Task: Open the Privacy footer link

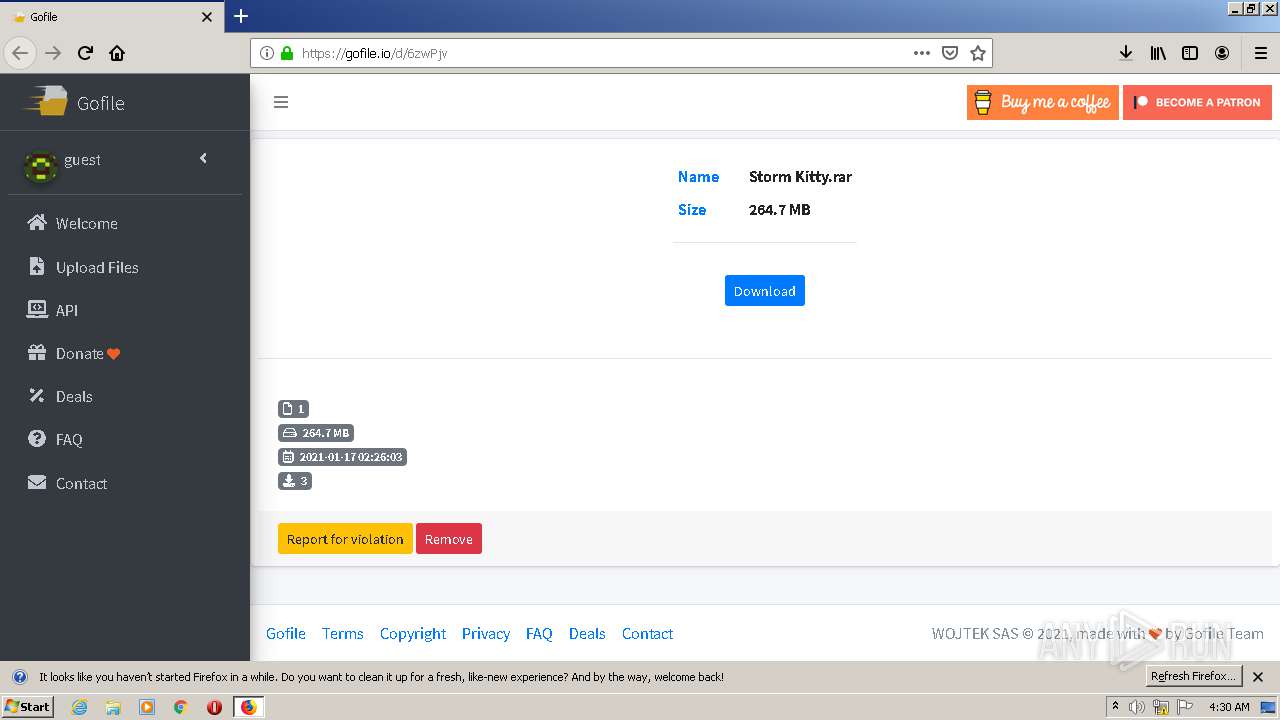Action: tap(486, 634)
